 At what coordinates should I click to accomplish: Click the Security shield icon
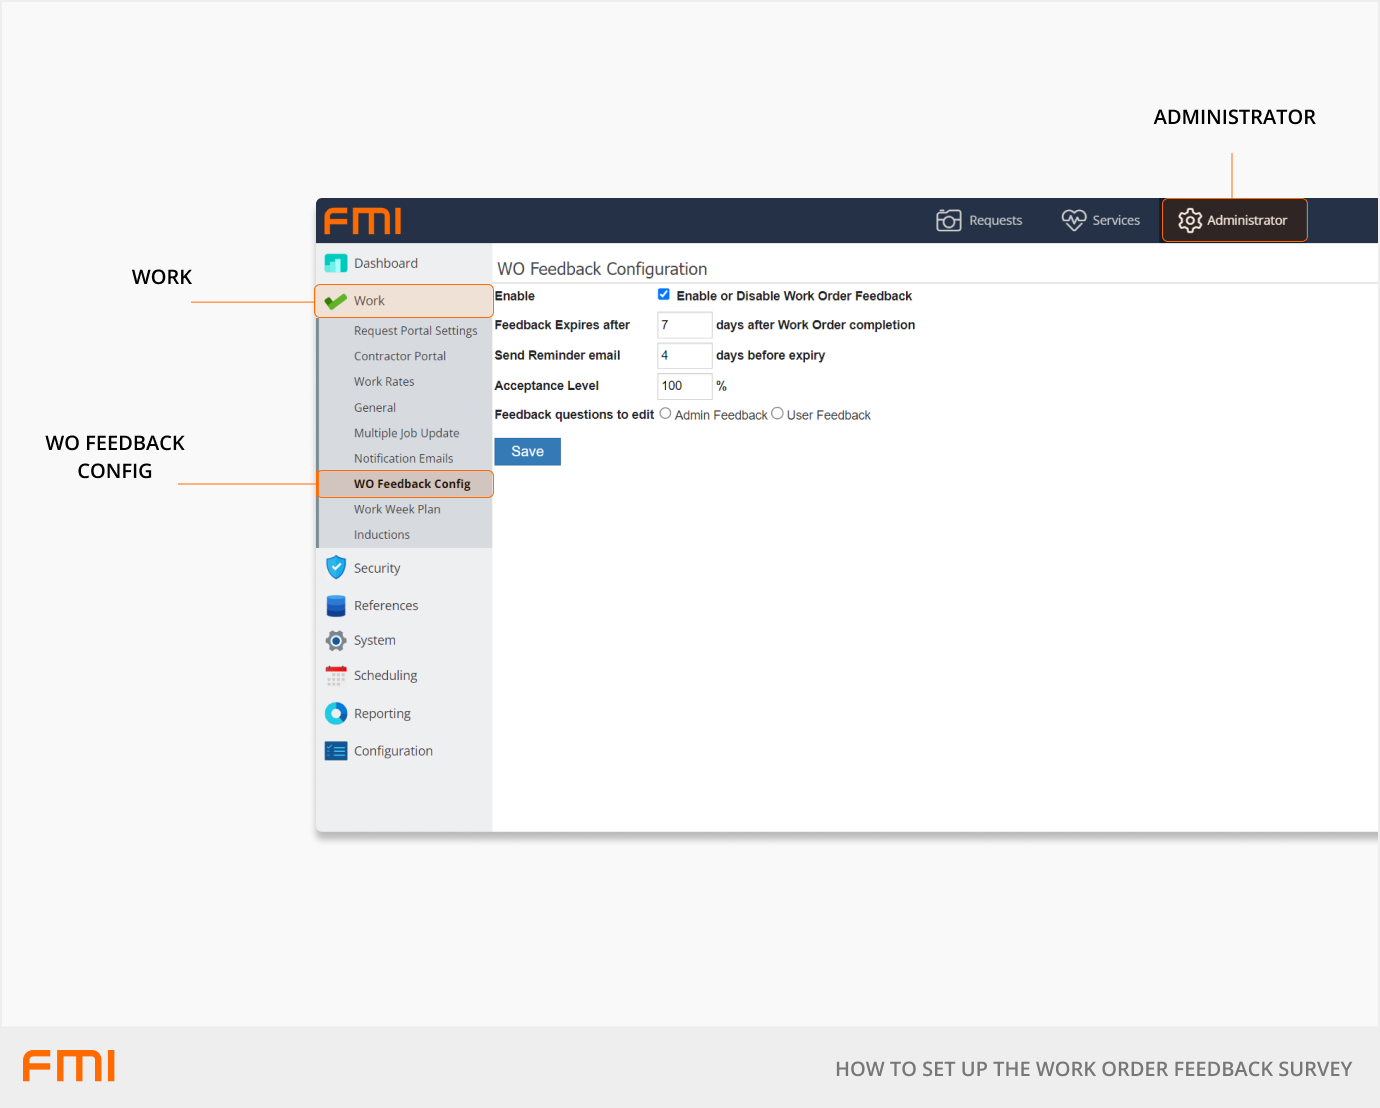coord(336,568)
